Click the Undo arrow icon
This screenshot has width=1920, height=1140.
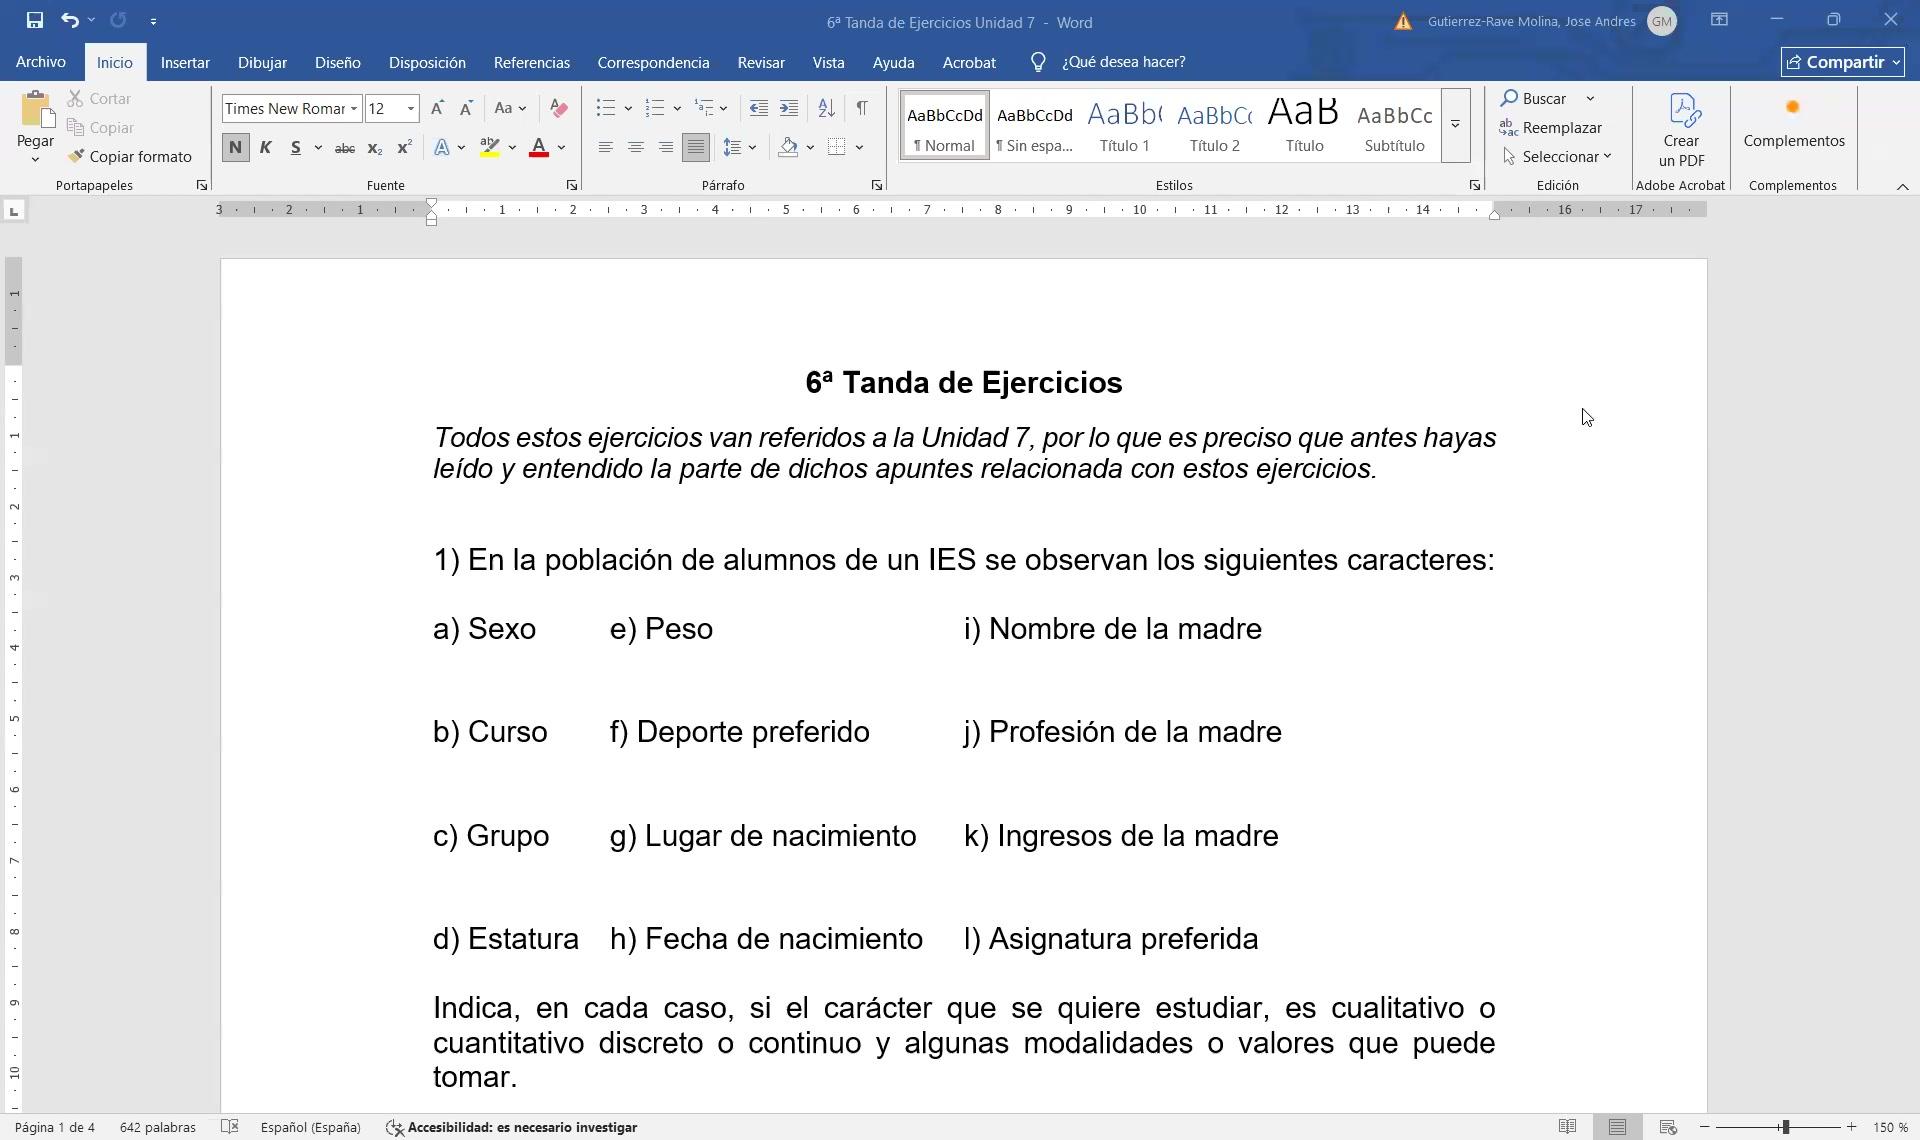[69, 20]
